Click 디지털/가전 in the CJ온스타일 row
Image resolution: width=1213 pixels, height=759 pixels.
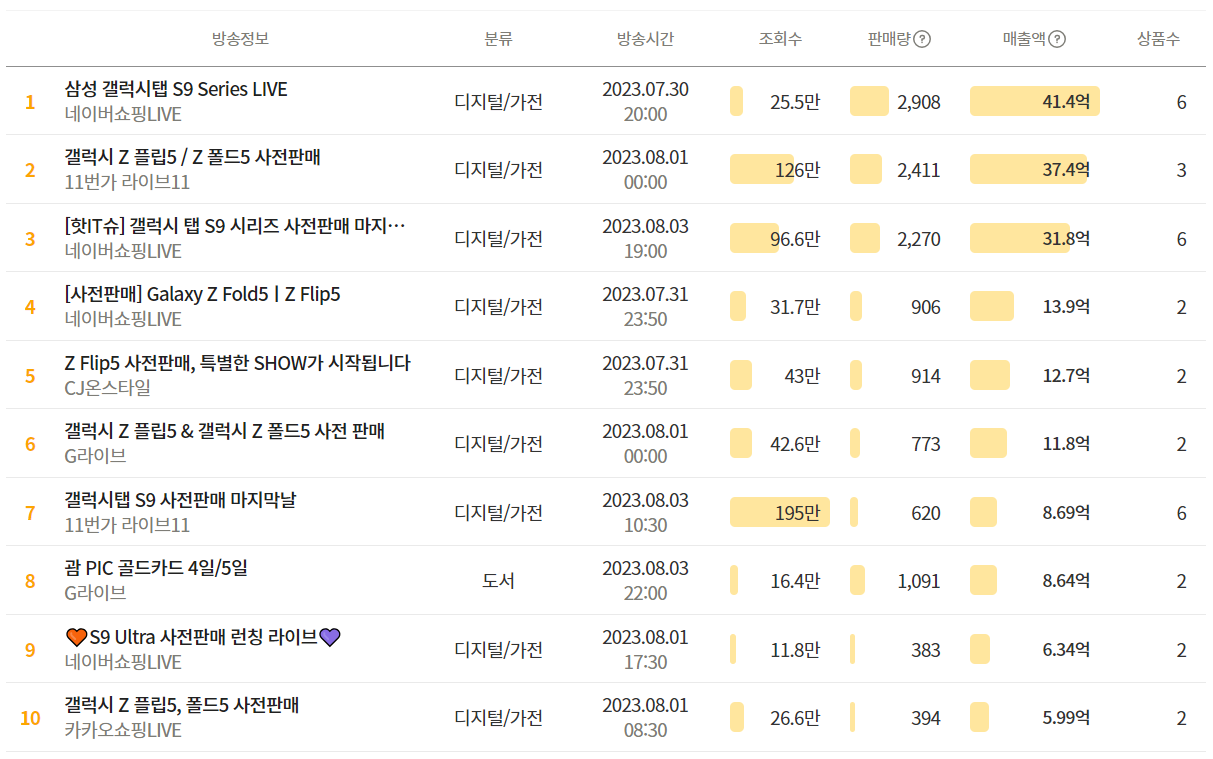tap(498, 375)
